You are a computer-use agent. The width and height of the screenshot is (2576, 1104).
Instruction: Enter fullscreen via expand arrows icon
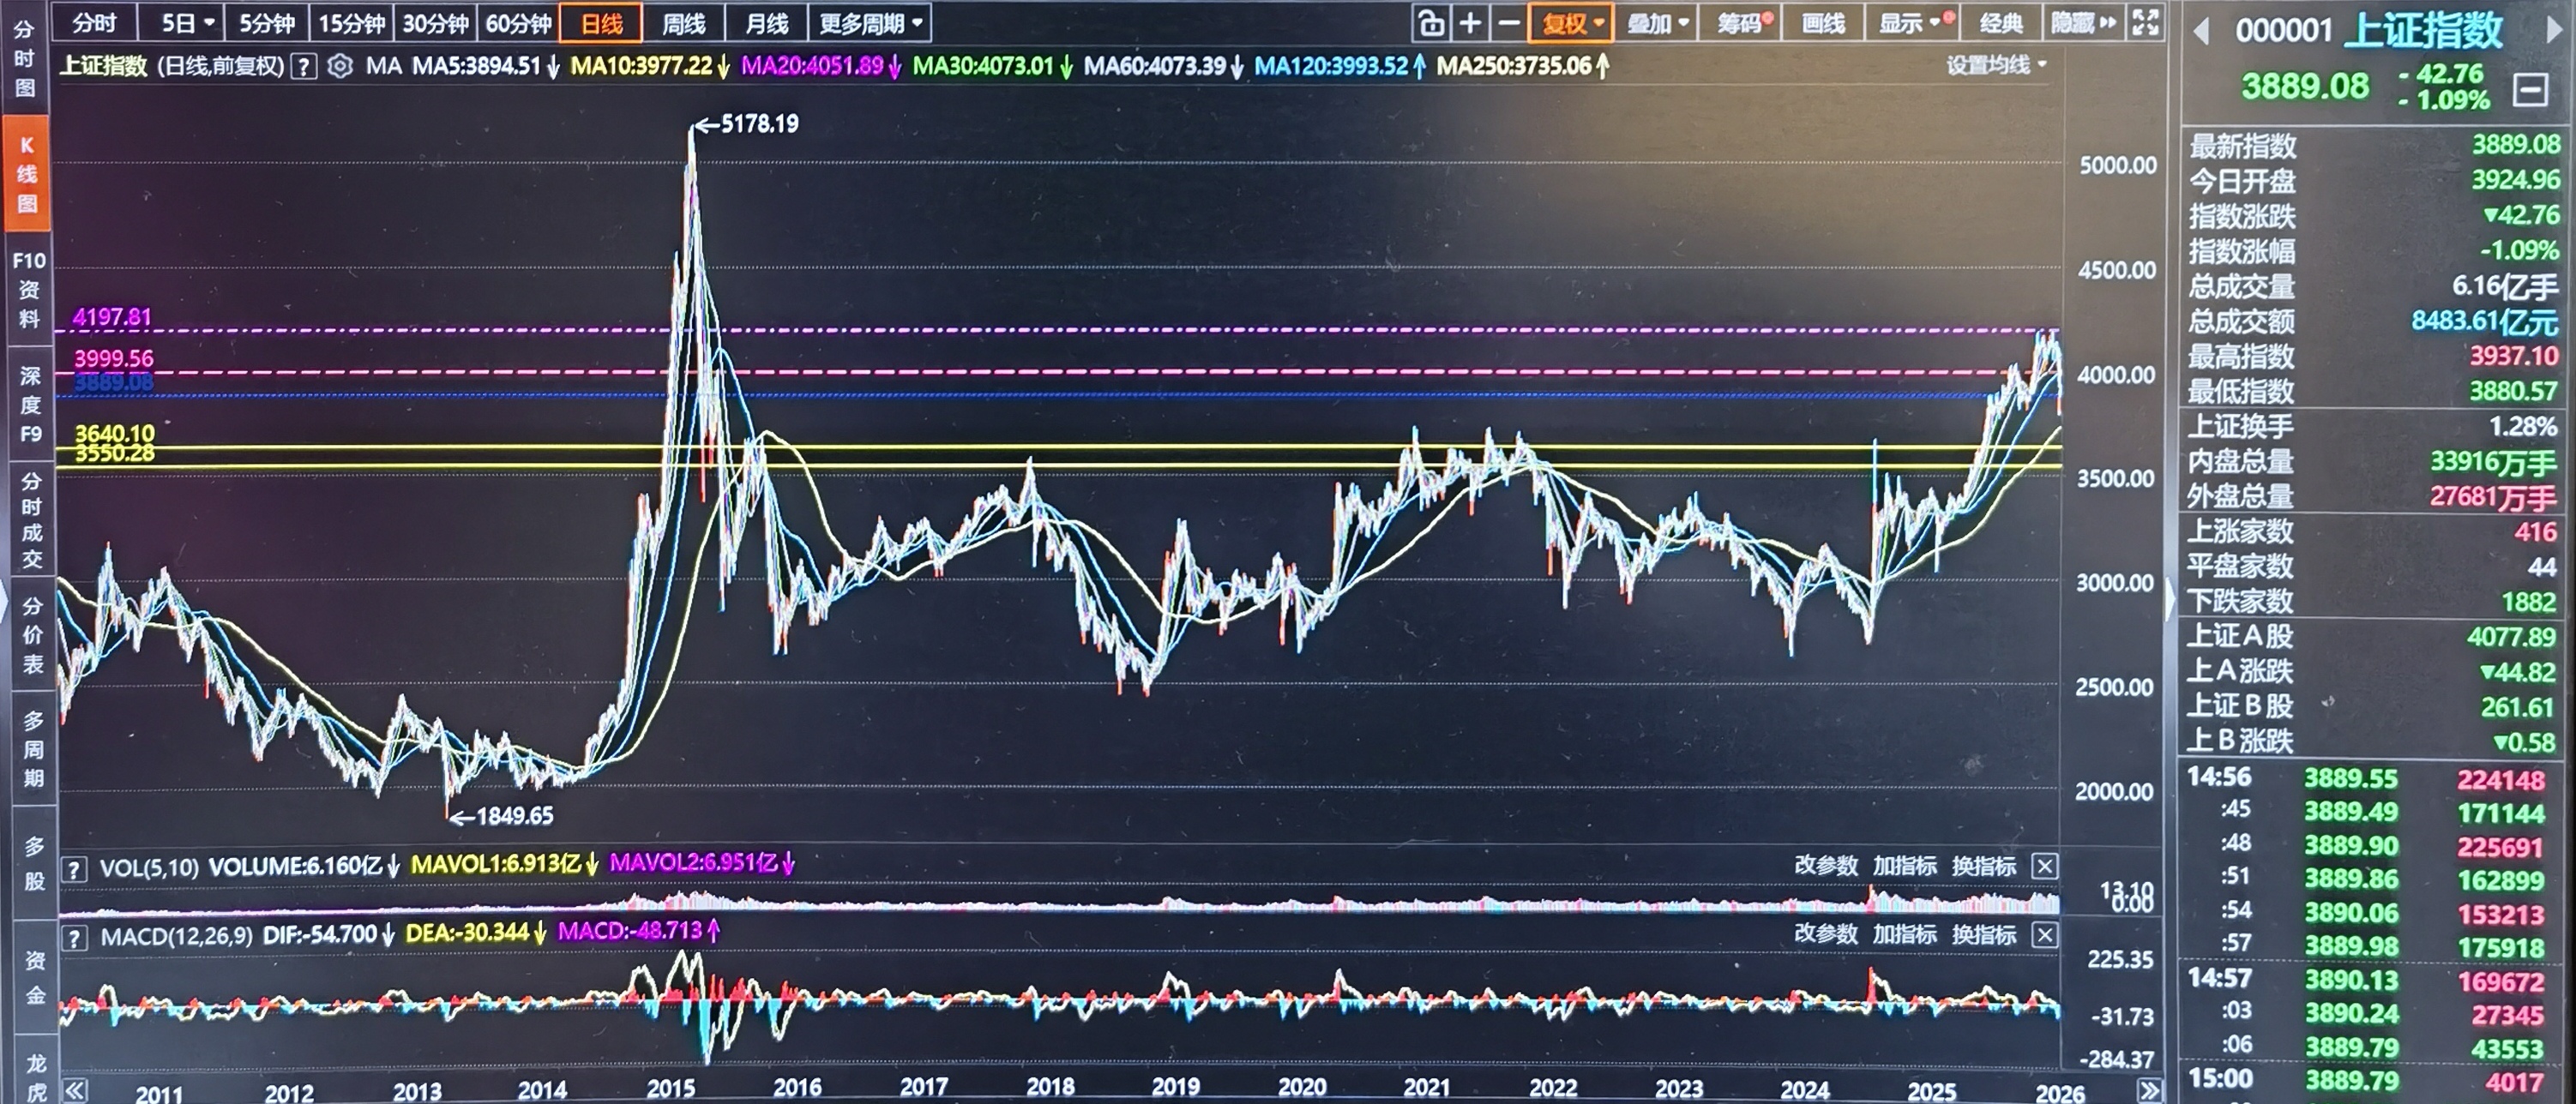(2145, 23)
